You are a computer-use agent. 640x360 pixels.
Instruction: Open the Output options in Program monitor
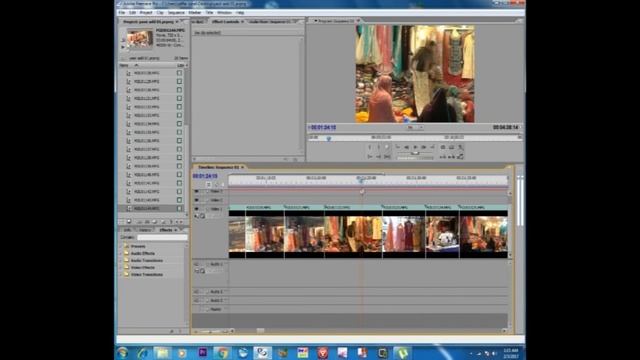460,147
